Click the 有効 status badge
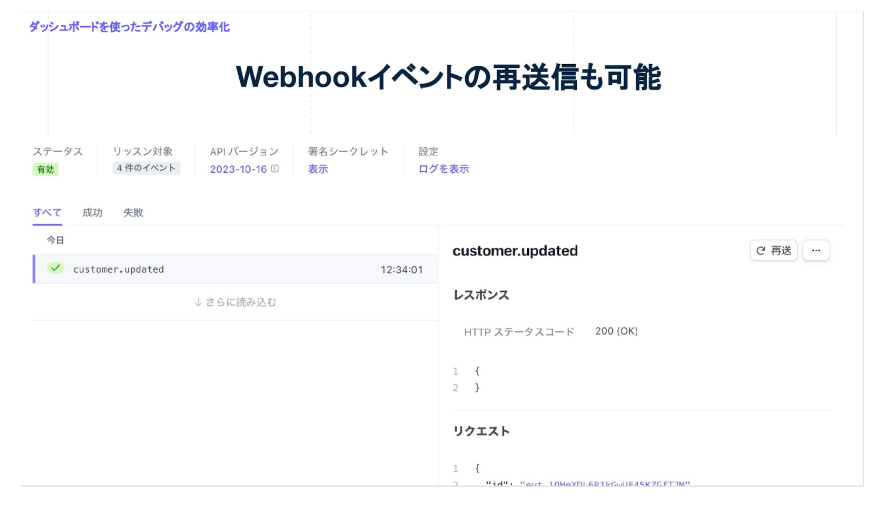This screenshot has width=888, height=510. click(x=46, y=170)
